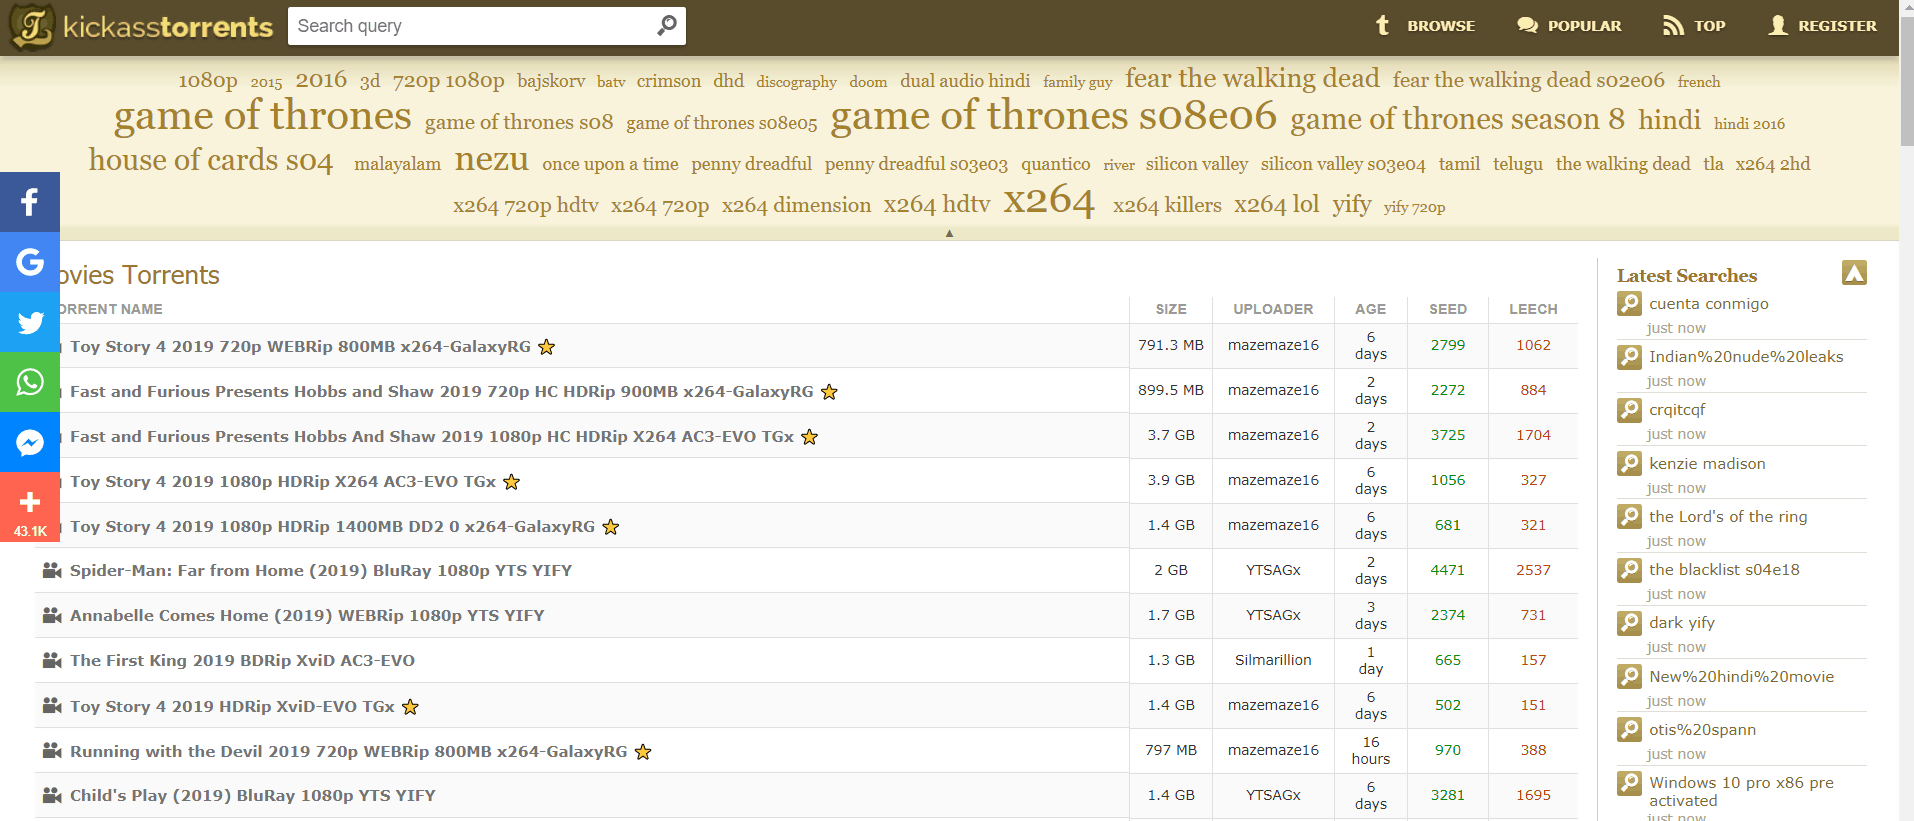Open YTSAGx uploader on Spider-Man row

pos(1273,570)
